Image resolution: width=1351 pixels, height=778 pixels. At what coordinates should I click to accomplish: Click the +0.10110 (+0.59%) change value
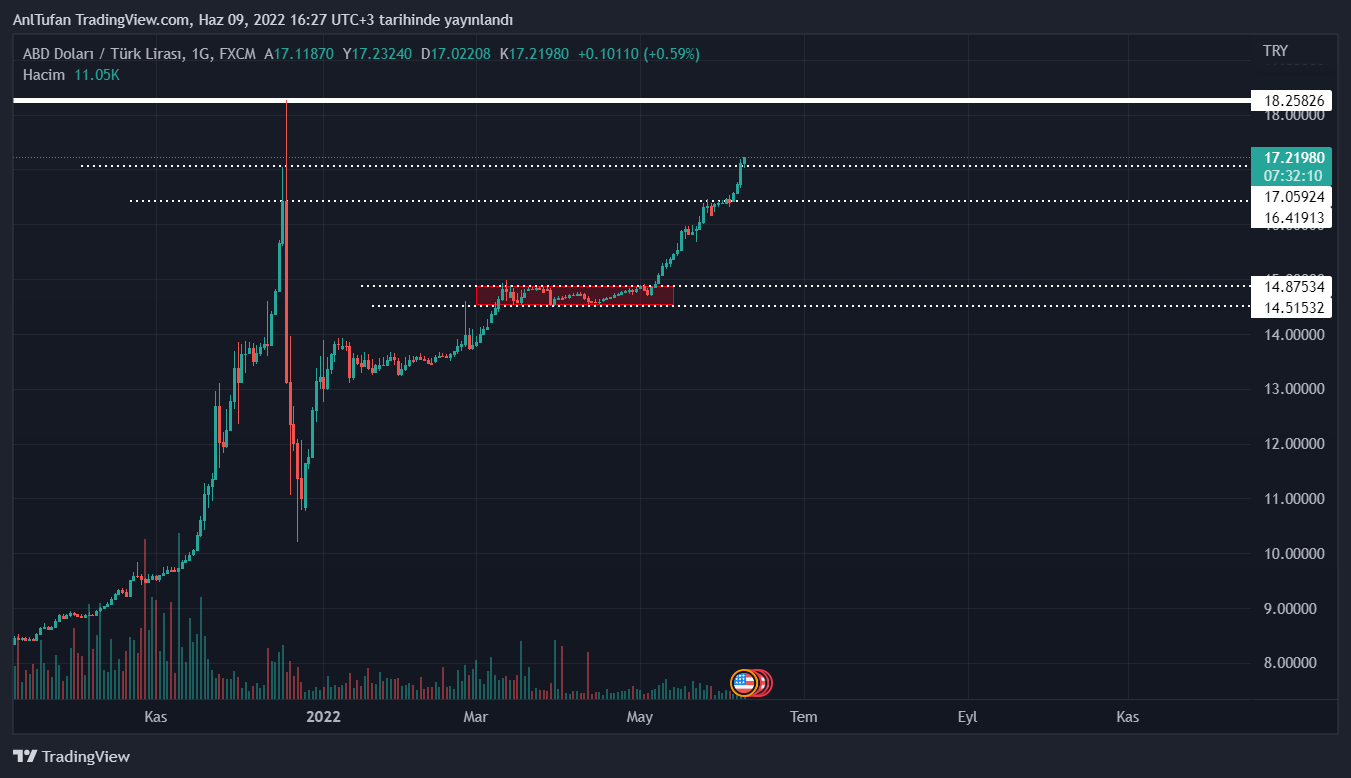pyautogui.click(x=638, y=53)
